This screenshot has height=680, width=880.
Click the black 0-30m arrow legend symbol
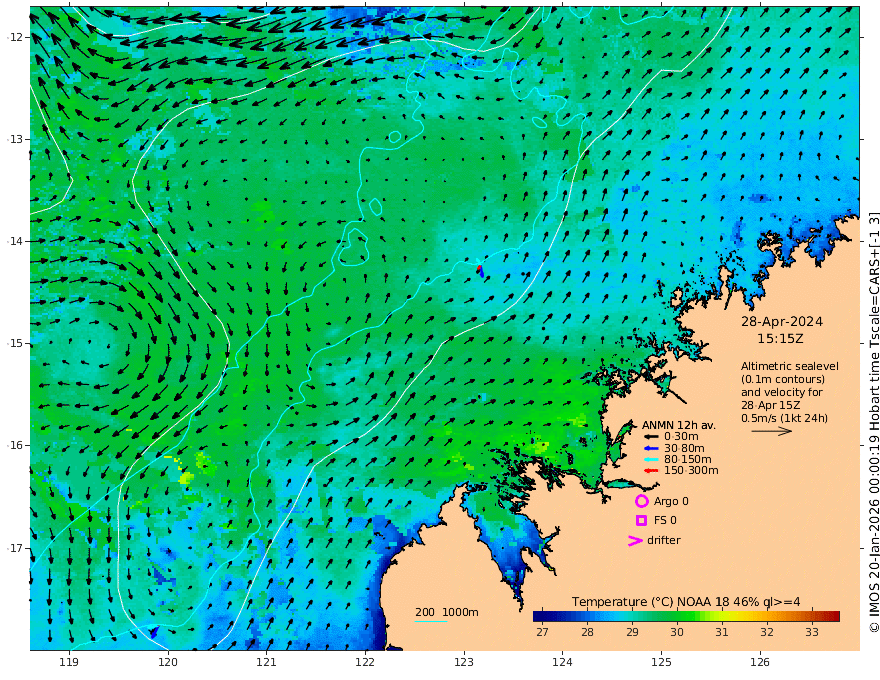651,437
